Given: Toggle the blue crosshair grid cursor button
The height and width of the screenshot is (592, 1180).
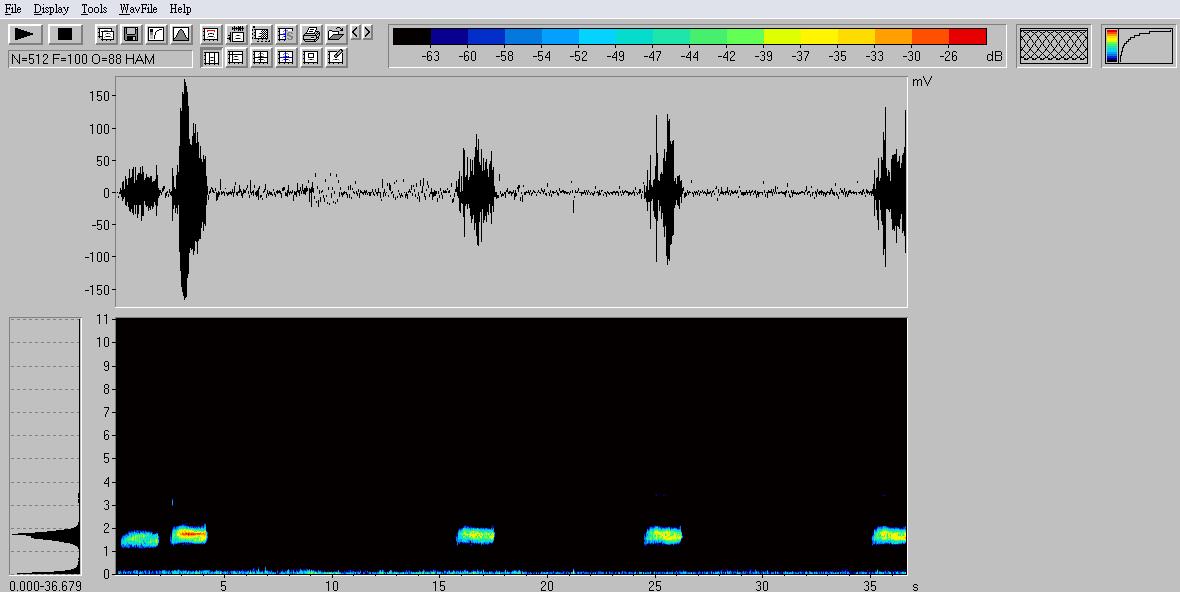Looking at the screenshot, I should pyautogui.click(x=286, y=58).
